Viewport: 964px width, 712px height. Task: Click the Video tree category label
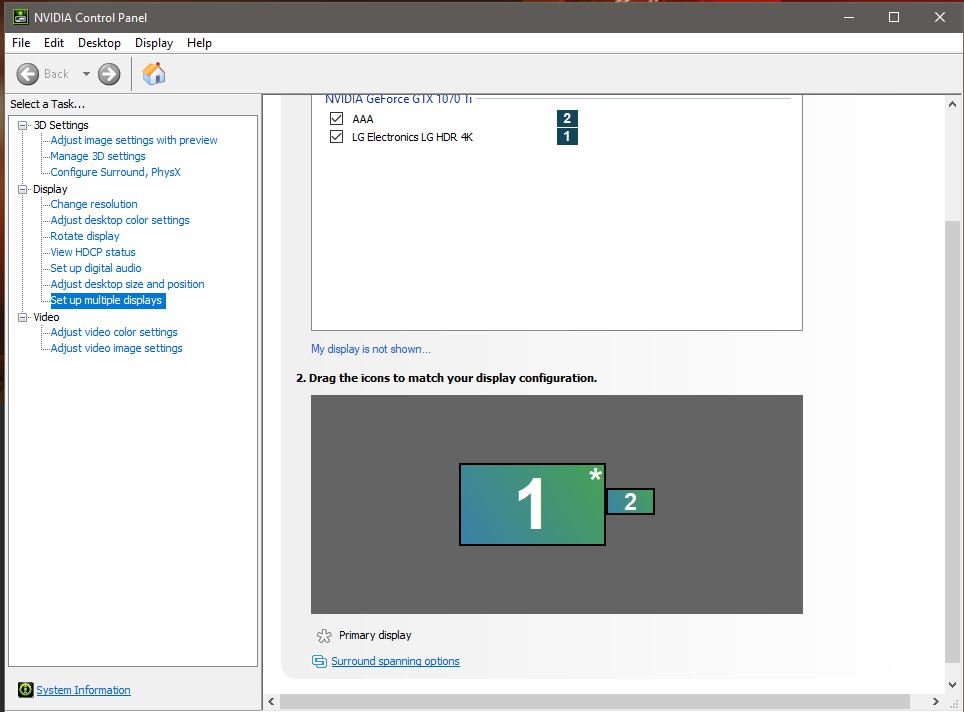point(46,317)
